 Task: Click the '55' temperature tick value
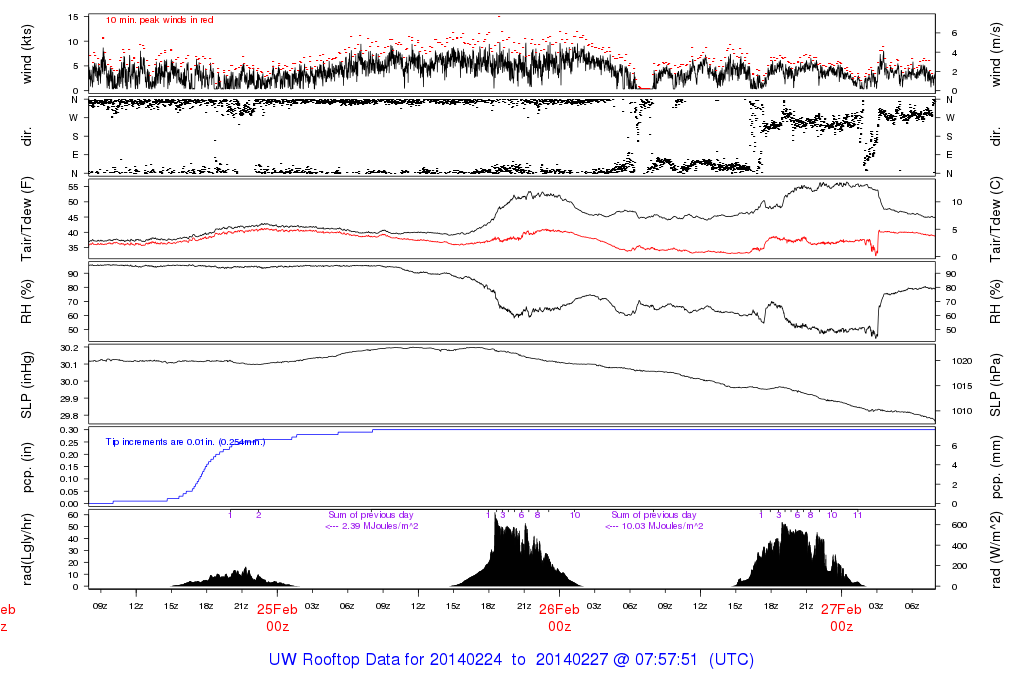pos(73,187)
